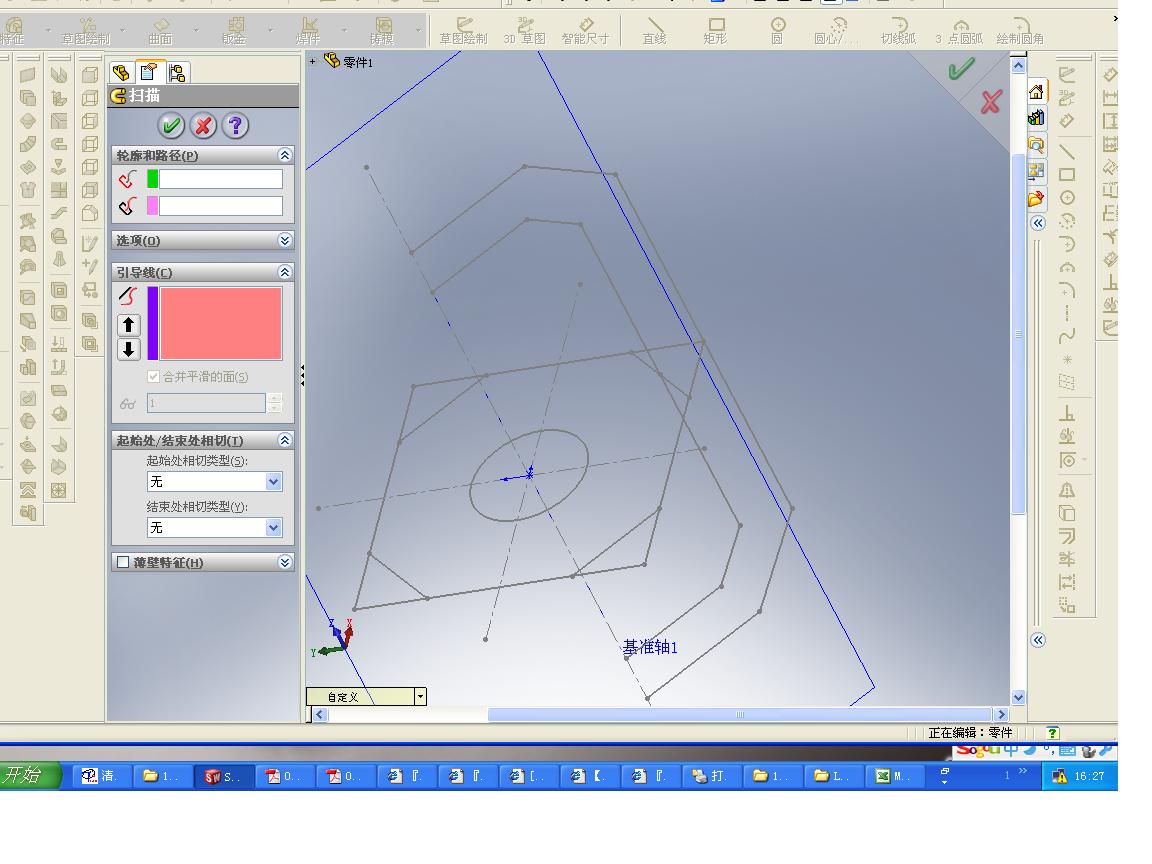Open the 自定义 view dropdown arrow
The width and height of the screenshot is (1152, 864).
click(420, 696)
